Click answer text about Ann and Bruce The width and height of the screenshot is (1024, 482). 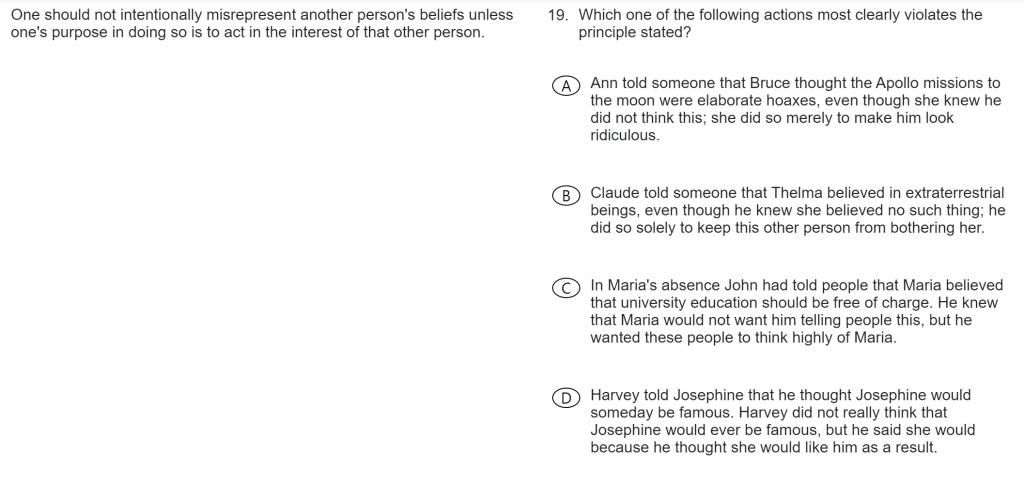[795, 109]
